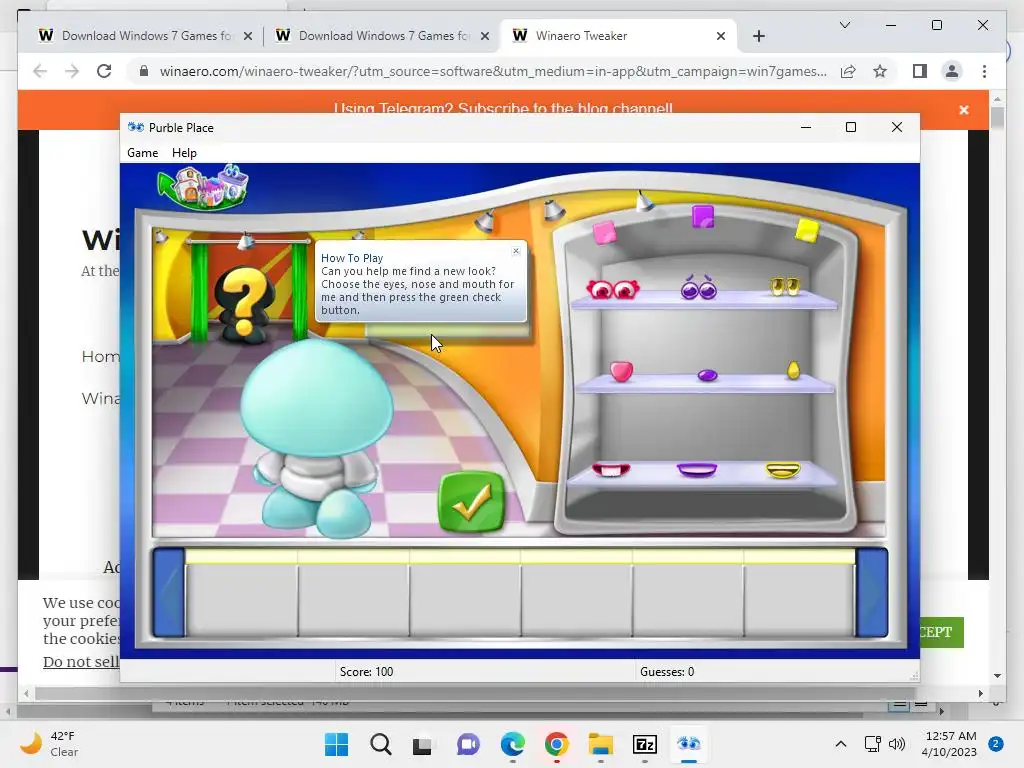Toggle the Chrome side panel
1024x768 pixels.
coord(920,71)
